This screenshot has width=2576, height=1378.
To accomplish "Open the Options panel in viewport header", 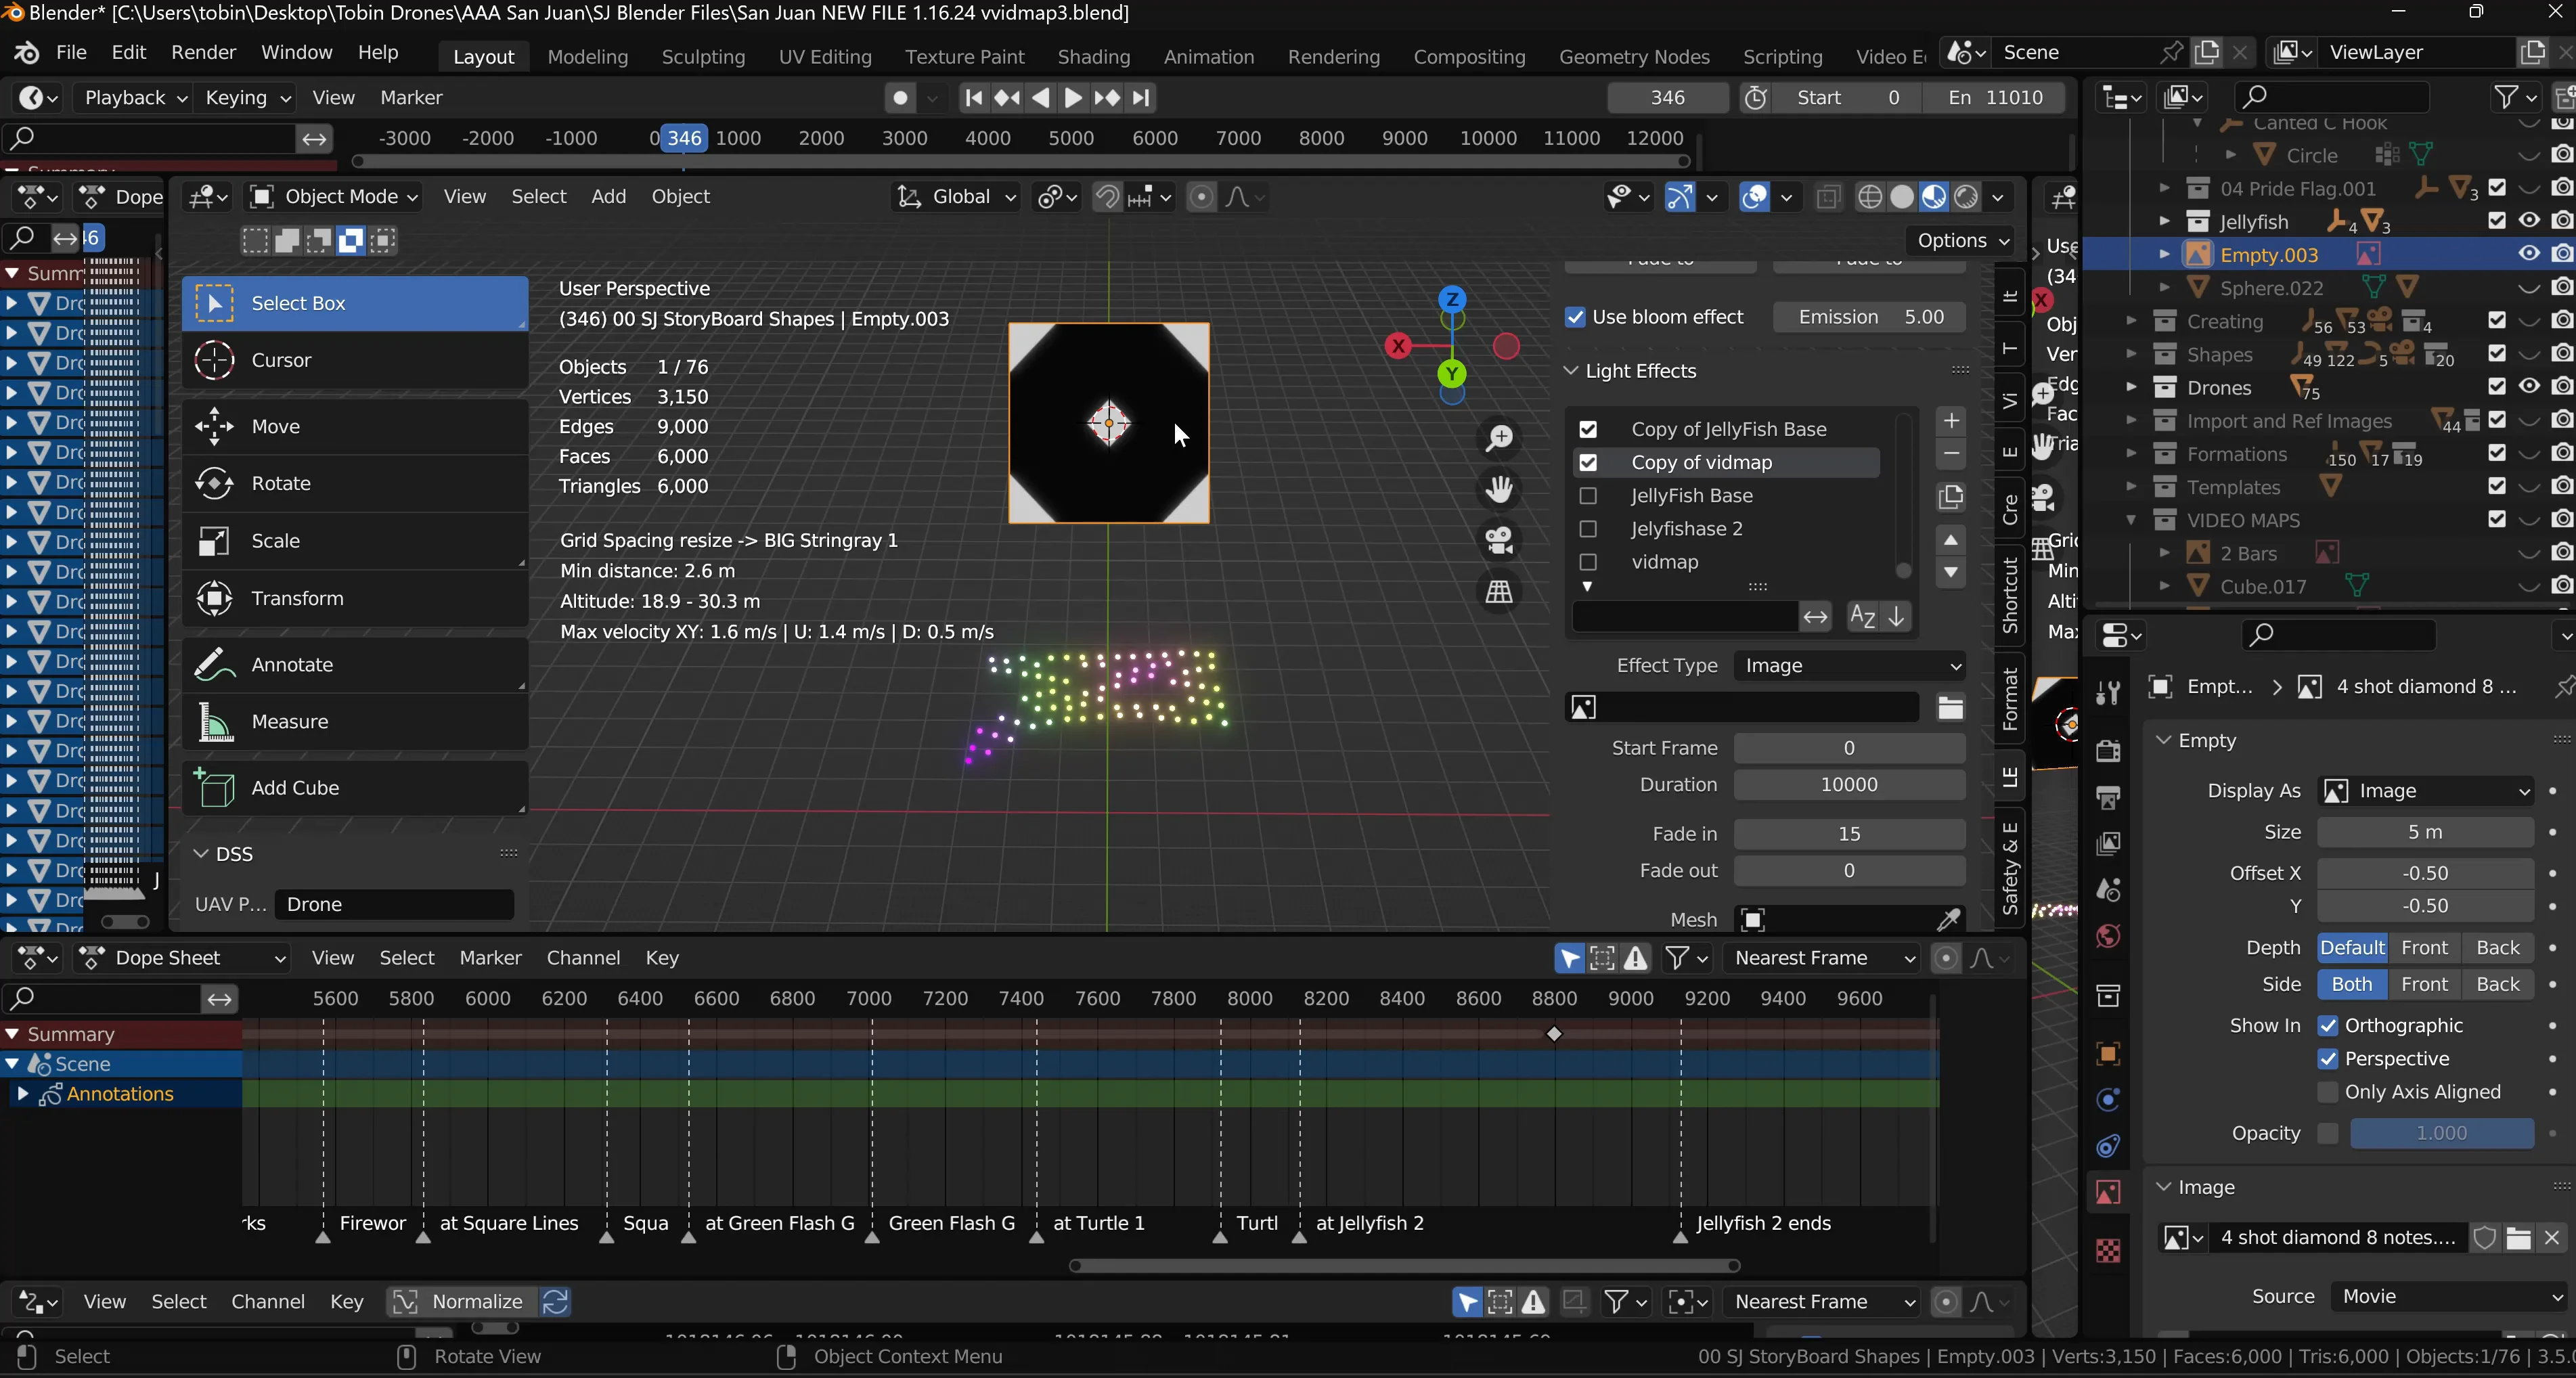I will [x=1959, y=241].
